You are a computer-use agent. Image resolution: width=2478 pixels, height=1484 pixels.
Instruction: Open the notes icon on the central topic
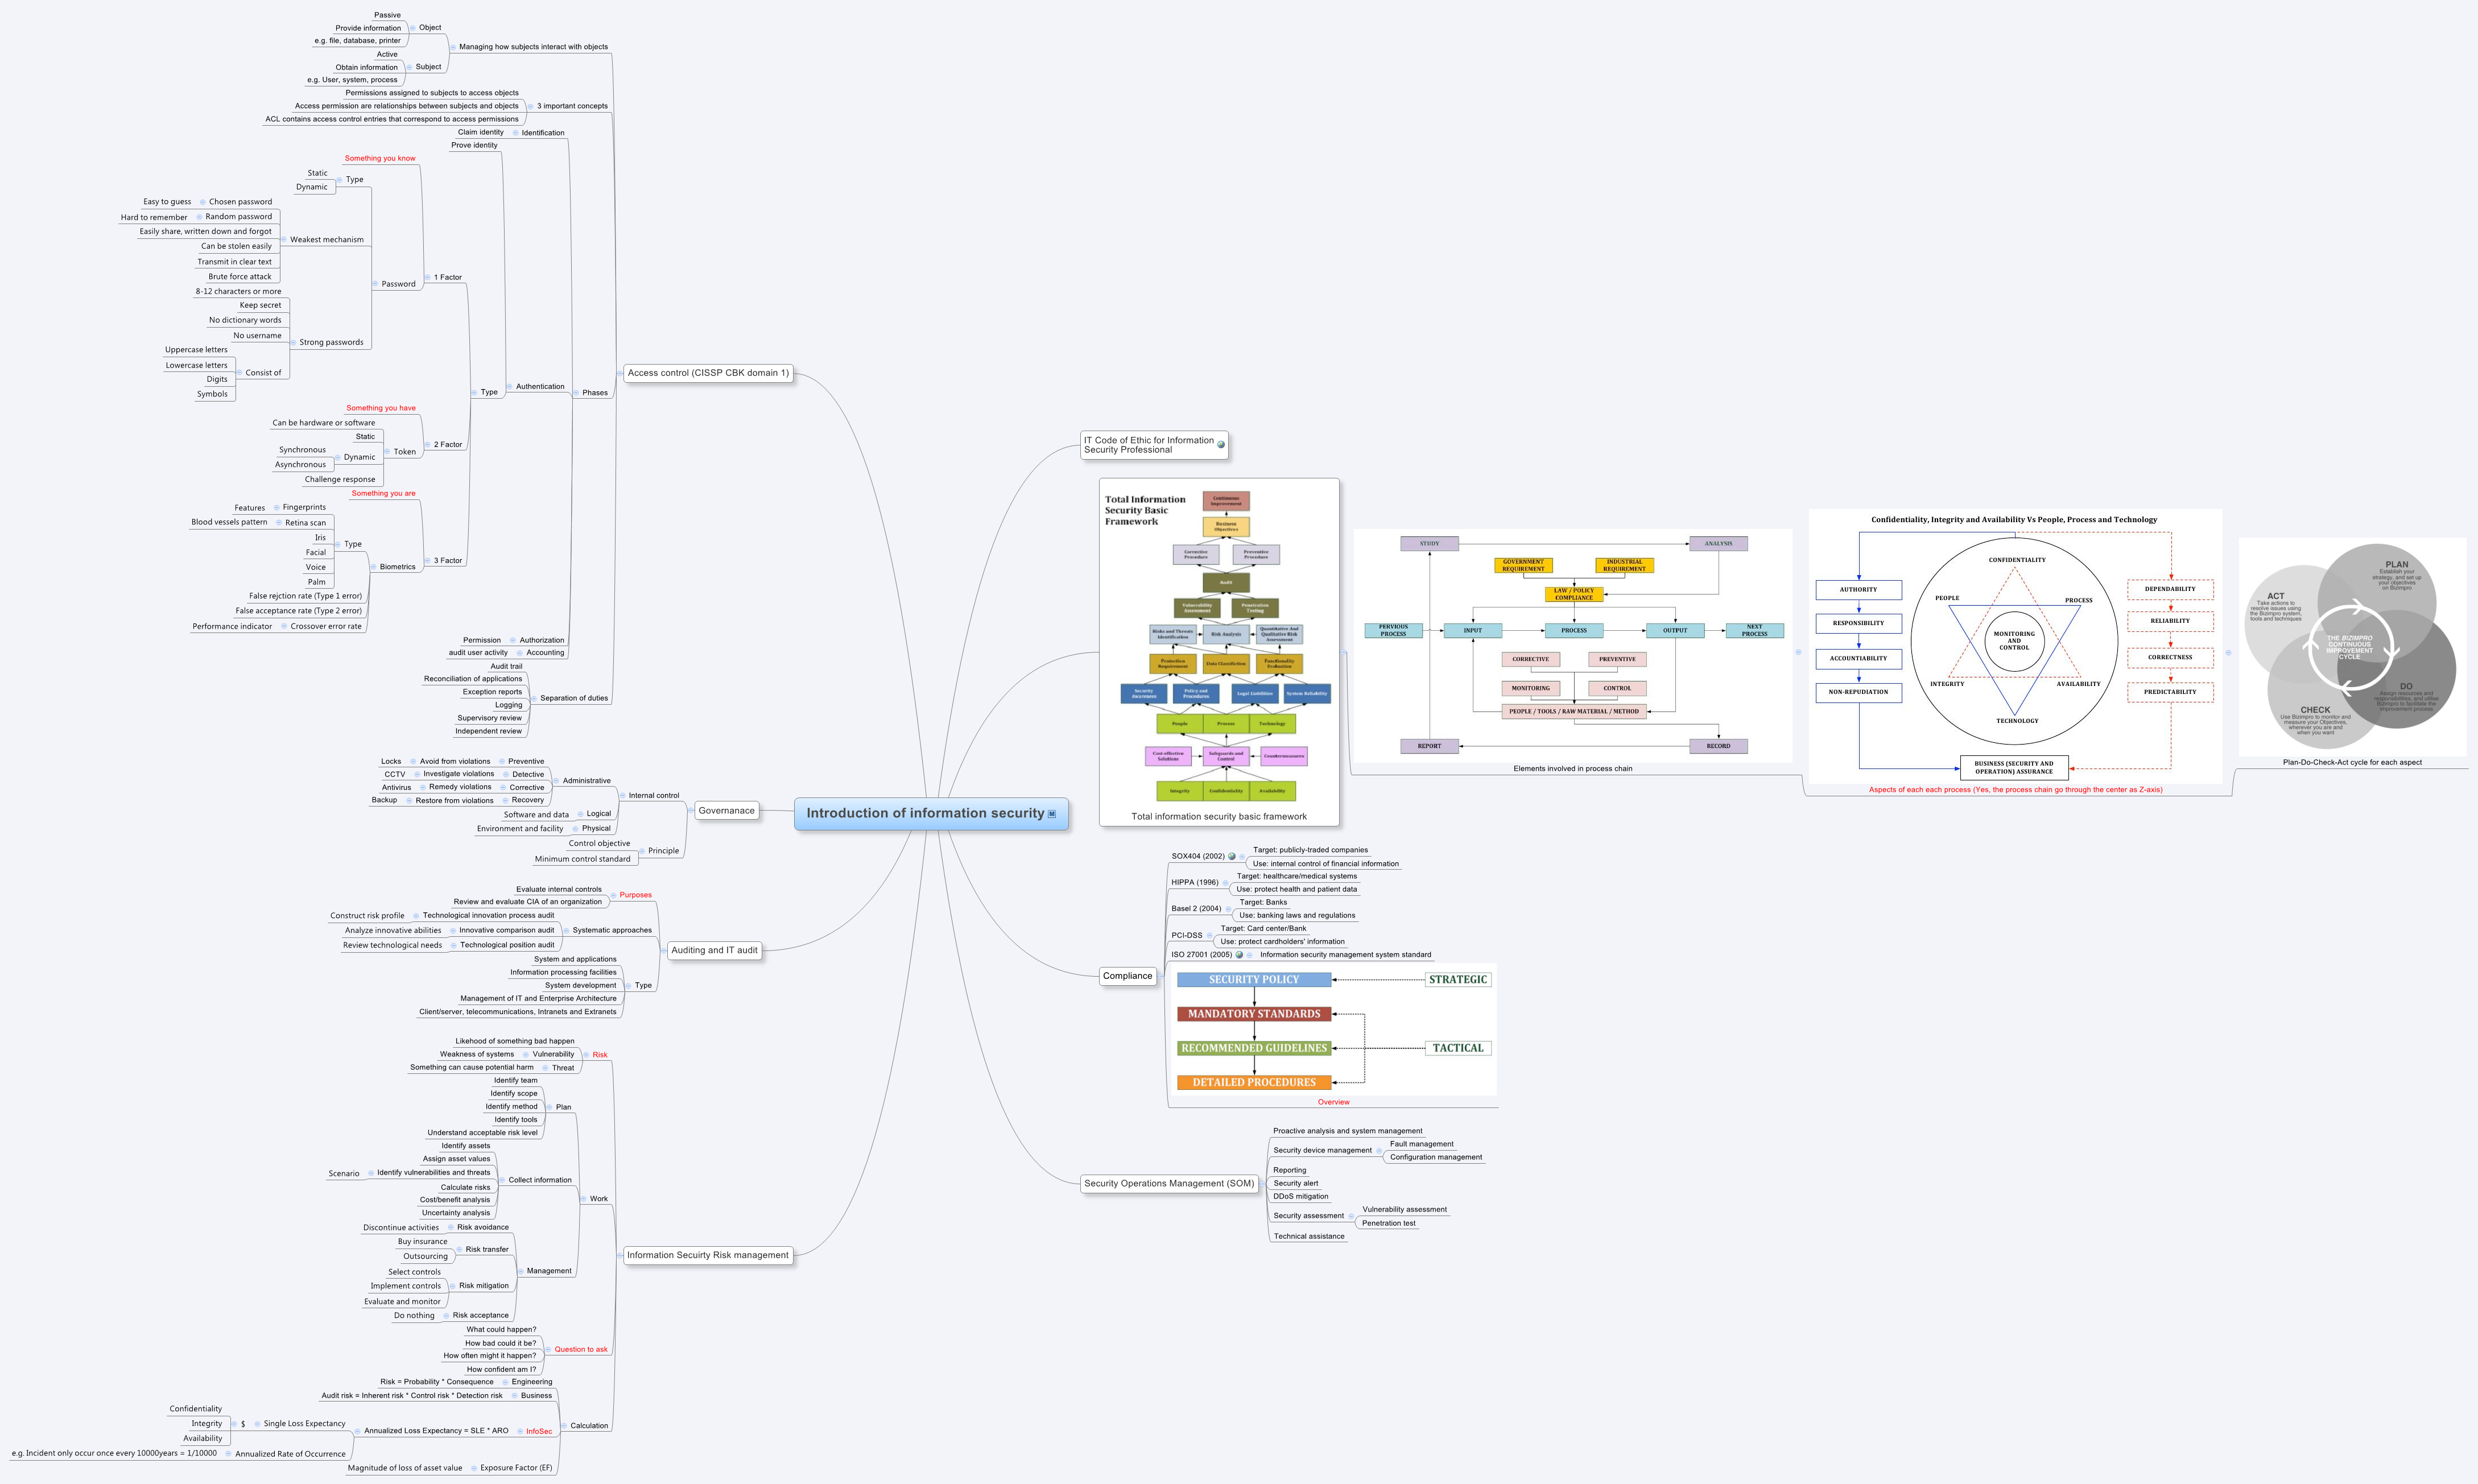[1051, 814]
